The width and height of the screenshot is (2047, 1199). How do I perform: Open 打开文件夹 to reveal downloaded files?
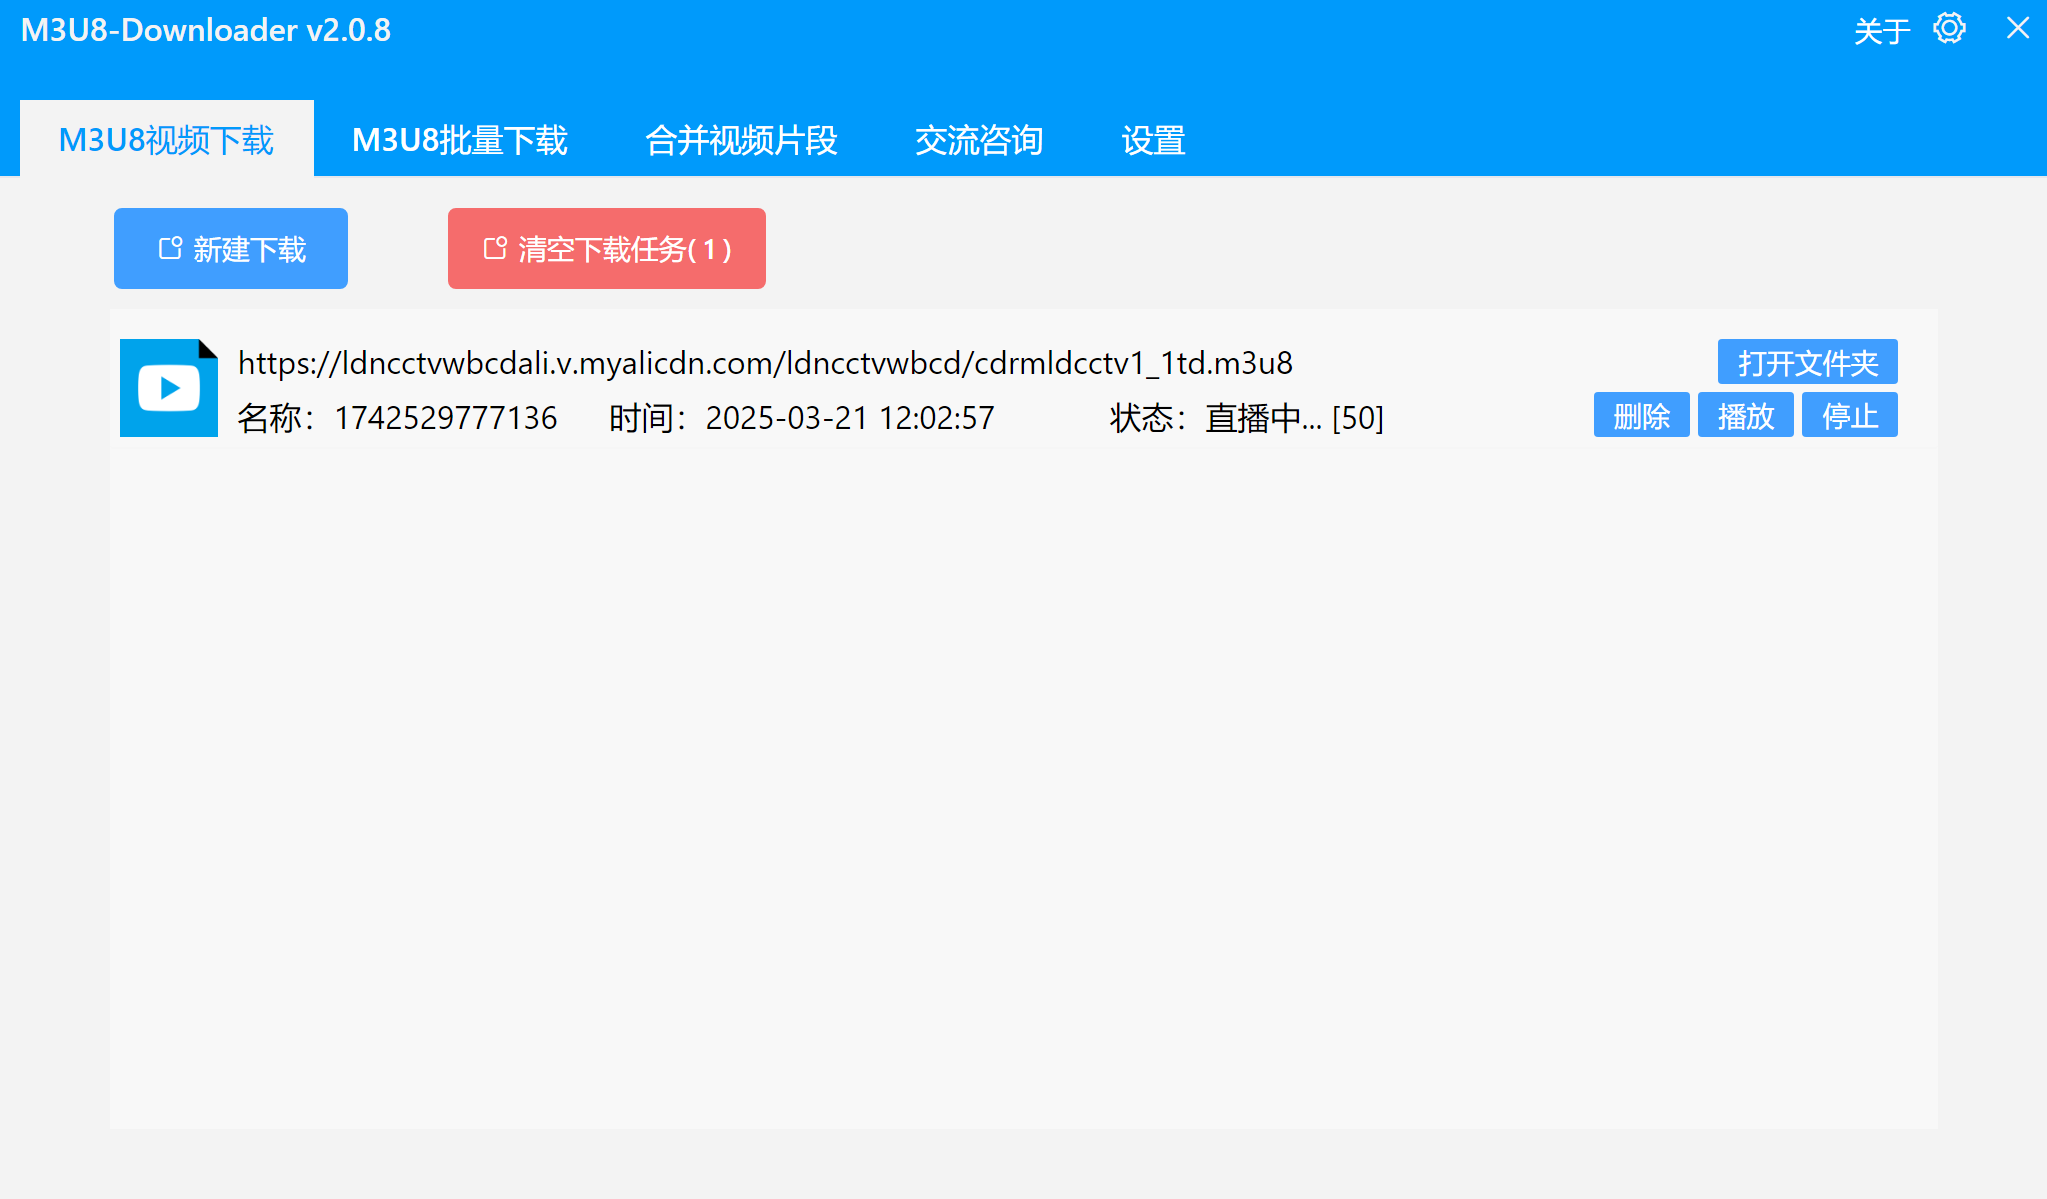click(1806, 362)
